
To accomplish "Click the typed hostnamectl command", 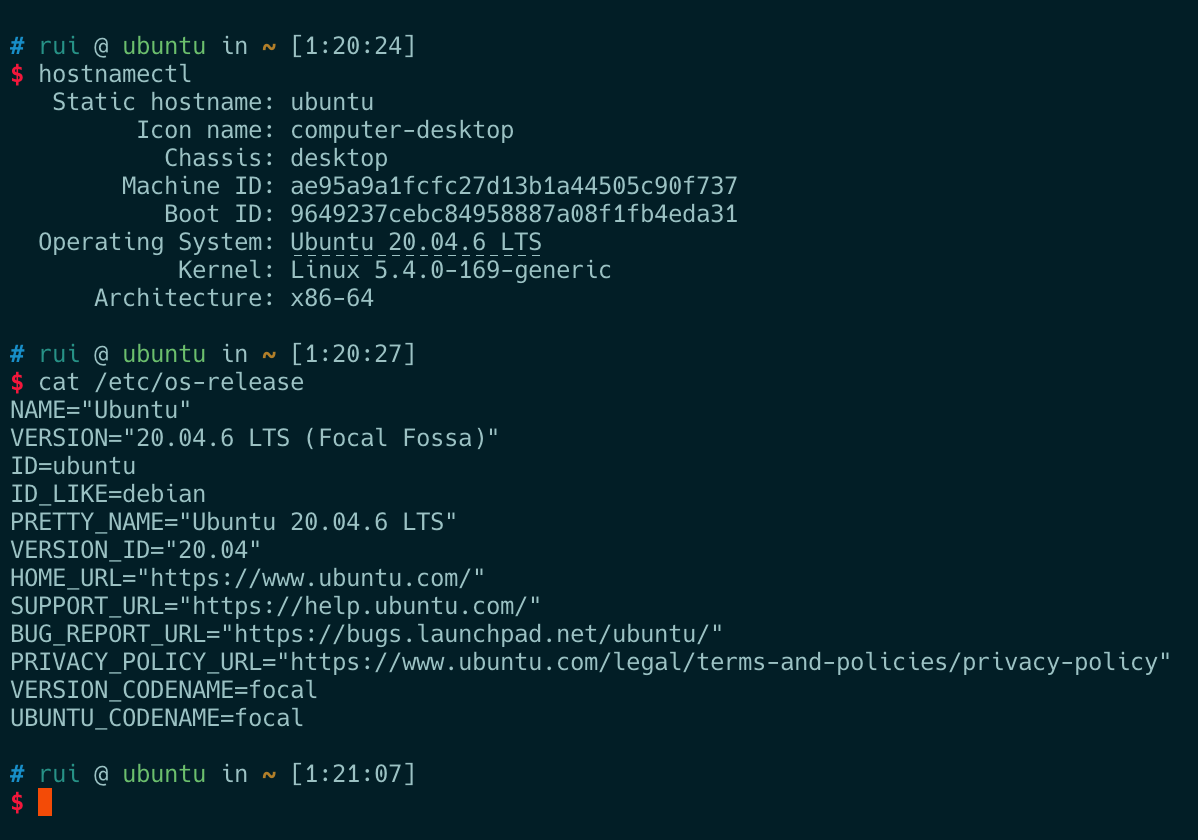I will 115,74.
